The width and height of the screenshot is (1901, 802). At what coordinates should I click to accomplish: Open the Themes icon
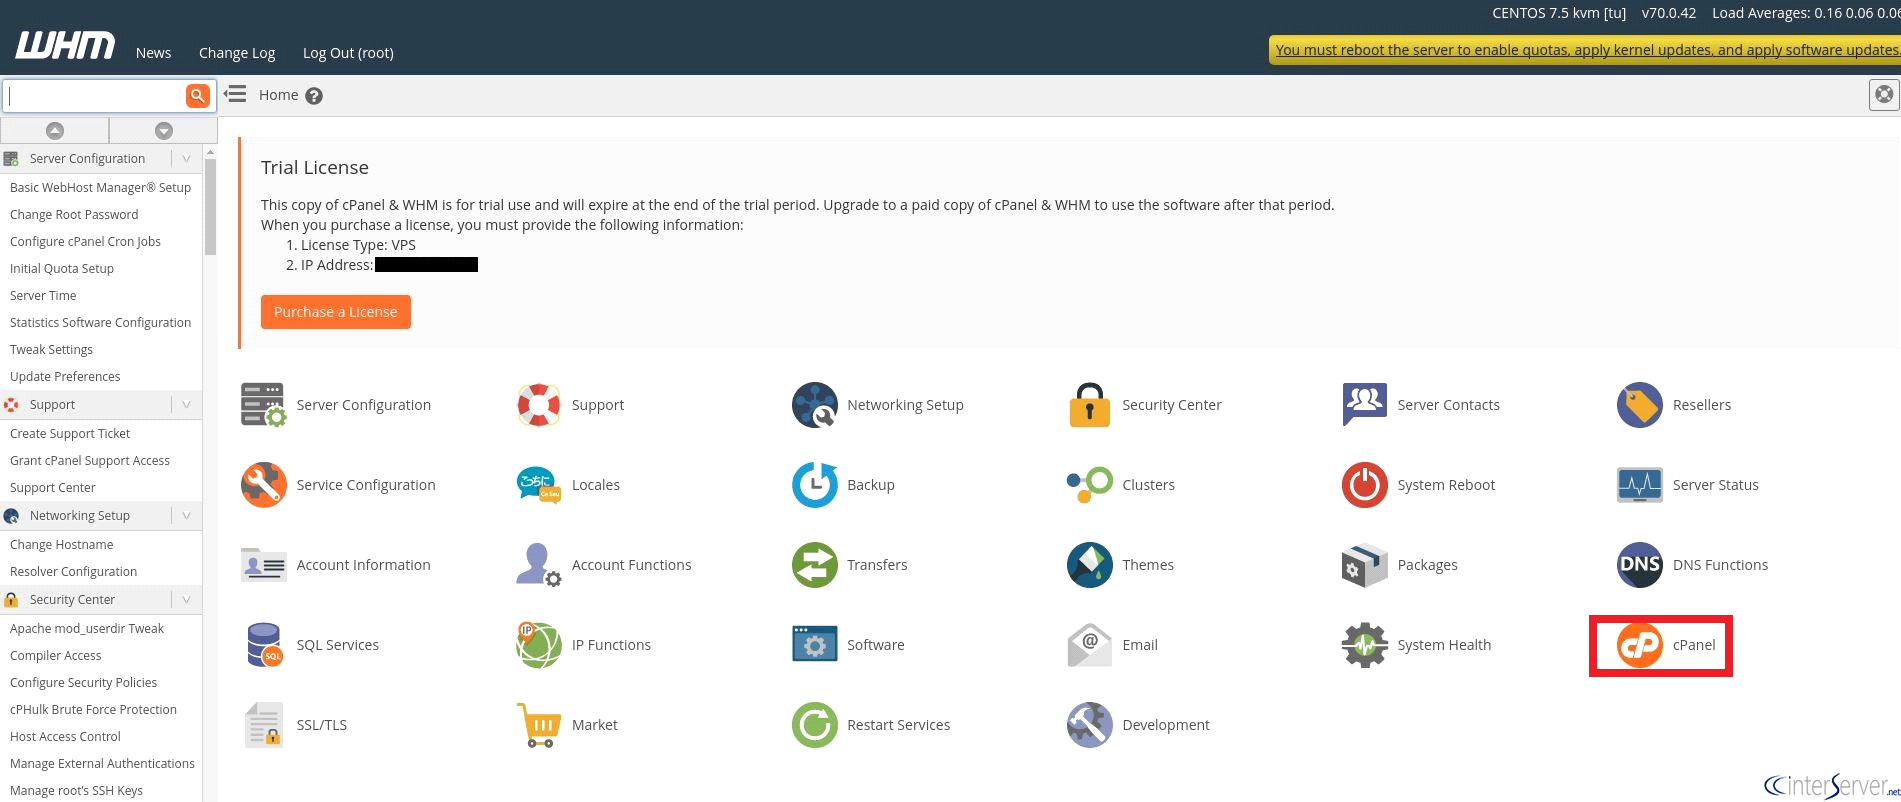point(1090,565)
